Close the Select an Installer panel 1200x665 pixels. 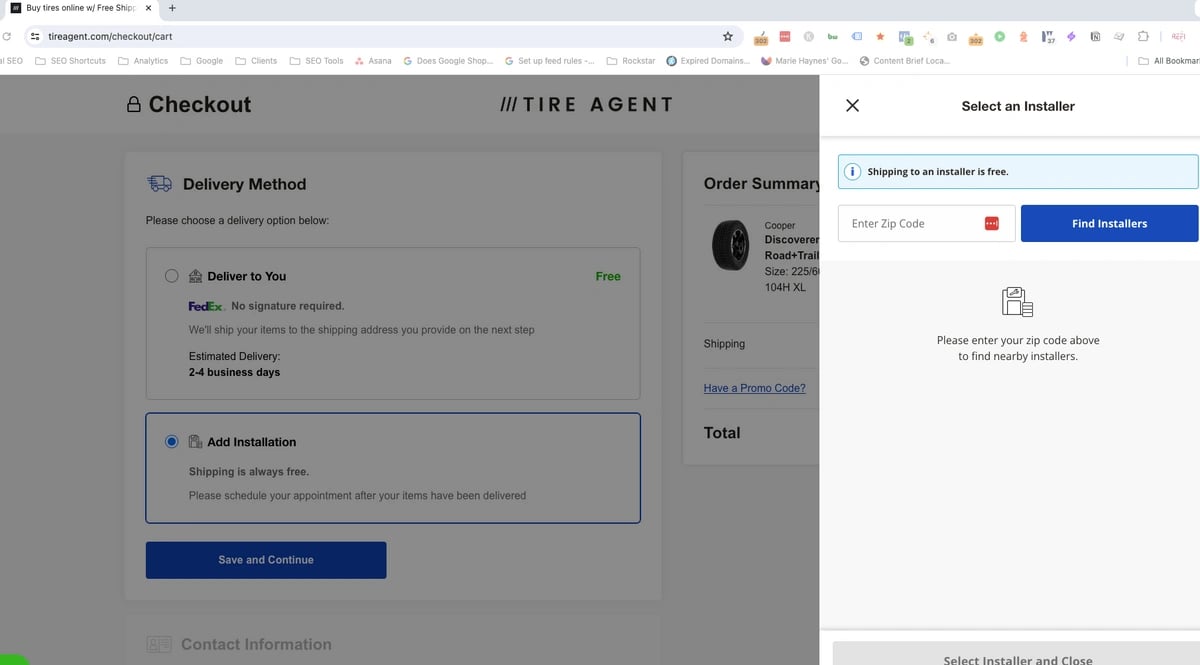852,106
